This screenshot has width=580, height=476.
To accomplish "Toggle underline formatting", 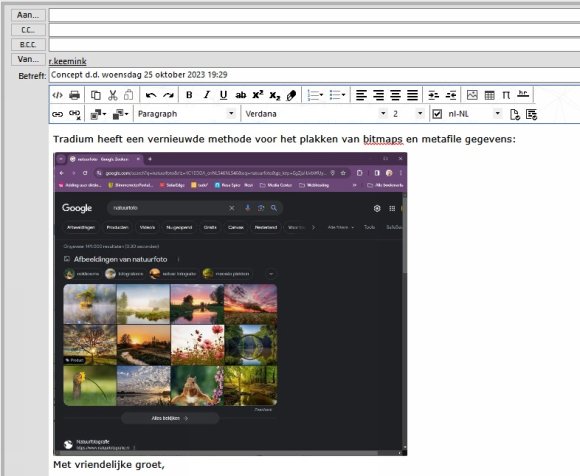I will point(223,95).
